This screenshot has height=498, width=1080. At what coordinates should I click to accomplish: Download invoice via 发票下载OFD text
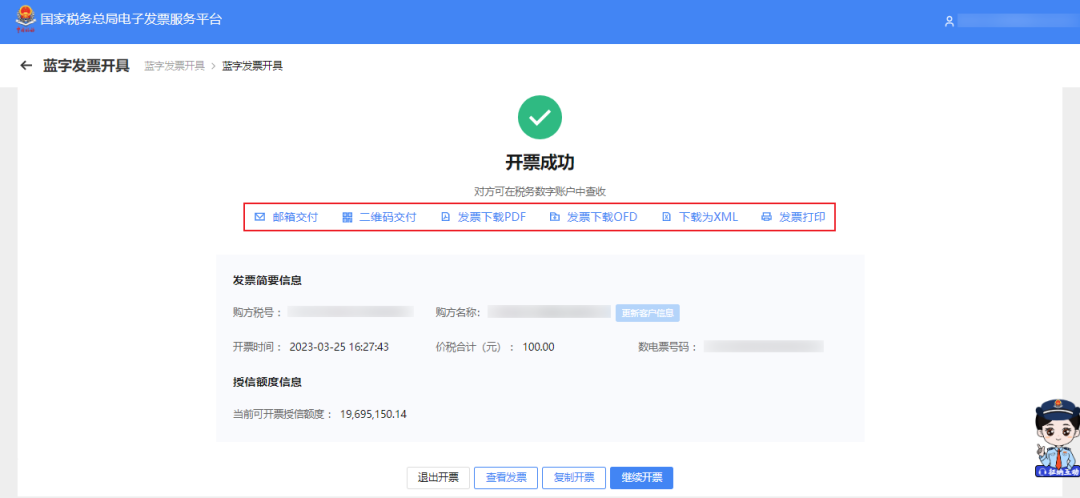[602, 217]
